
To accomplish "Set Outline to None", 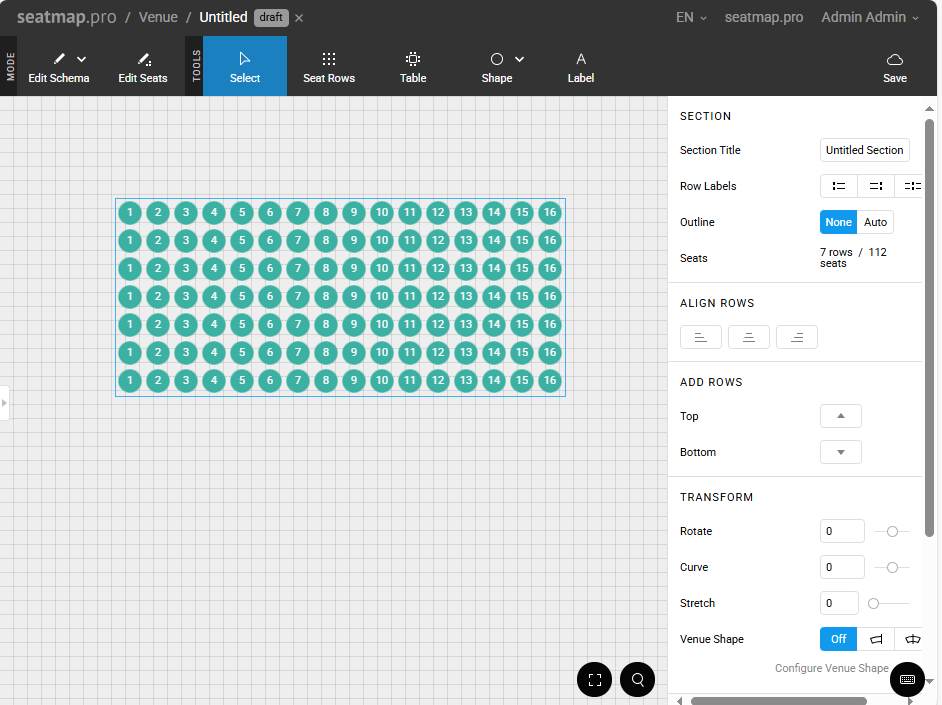I will click(x=839, y=222).
